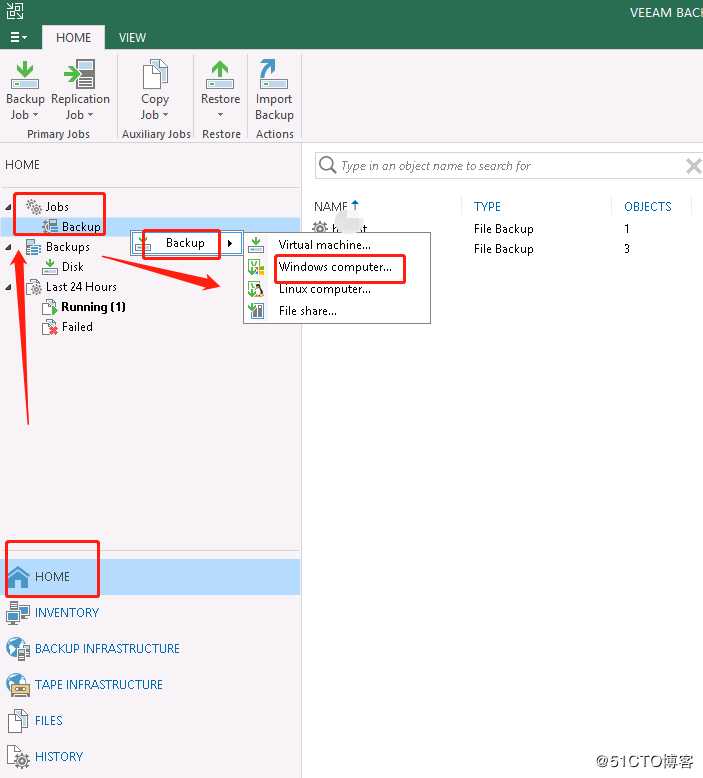Click the FILES documents icon

pos(18,721)
